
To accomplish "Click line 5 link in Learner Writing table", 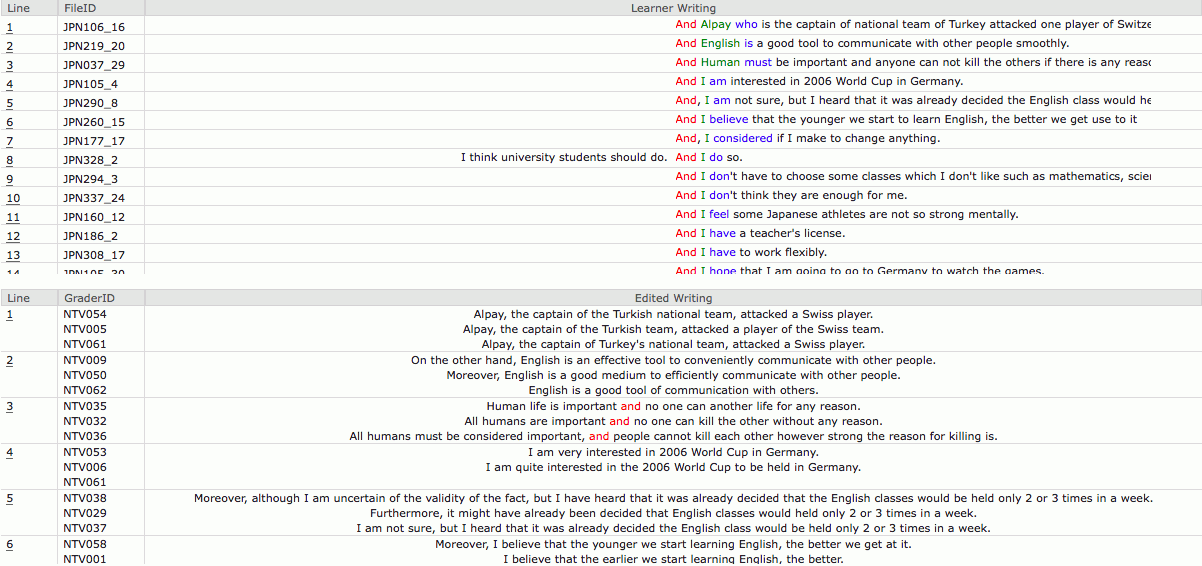I will pos(10,102).
